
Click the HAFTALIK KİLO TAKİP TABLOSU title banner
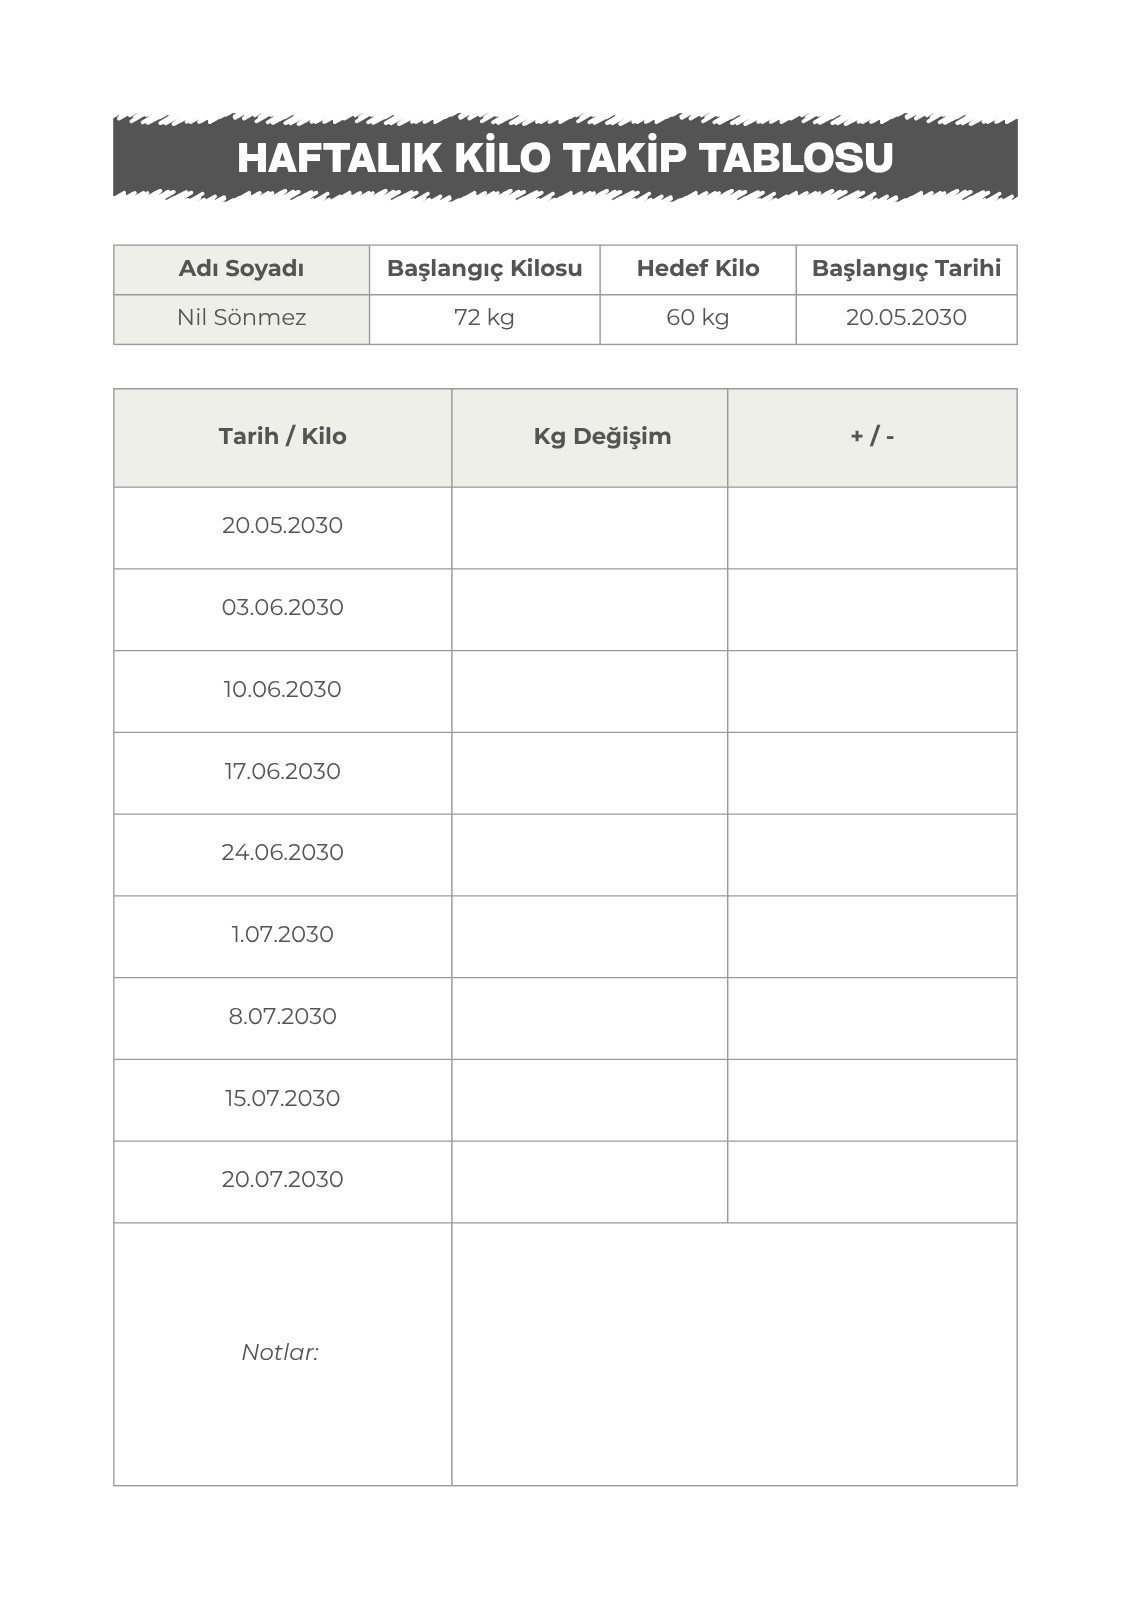tap(565, 157)
